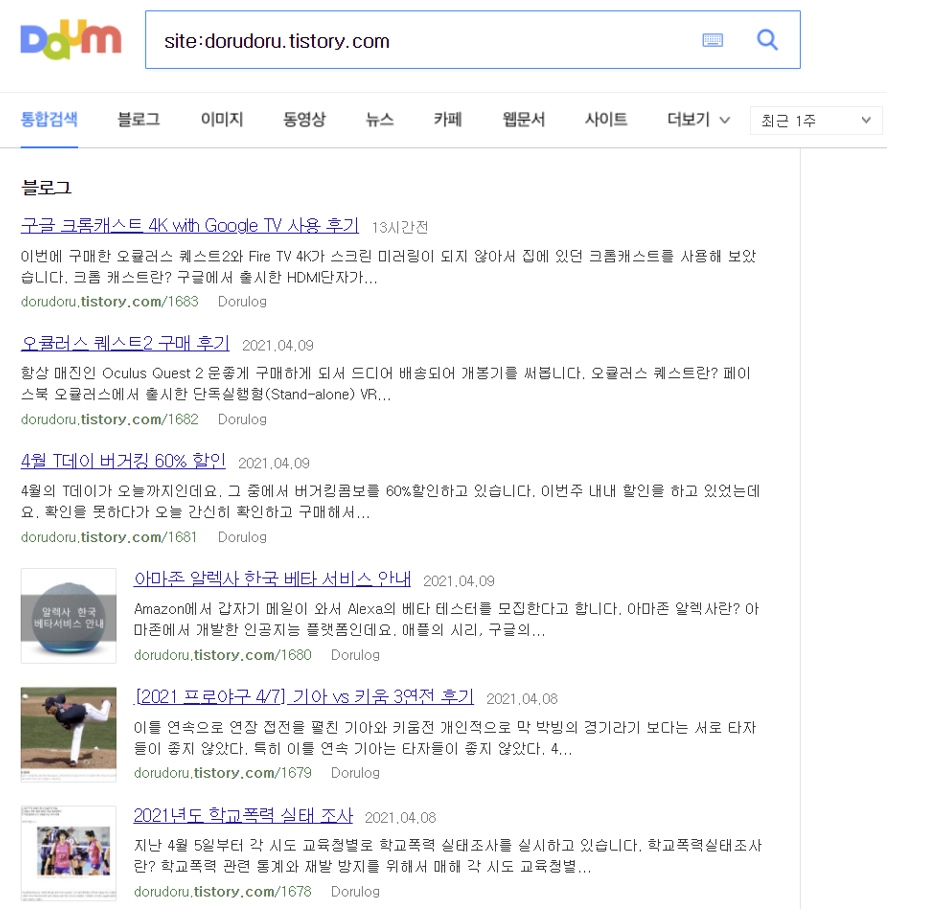This screenshot has width=932, height=912.
Task: Switch to the 이미지 tab
Action: click(222, 119)
